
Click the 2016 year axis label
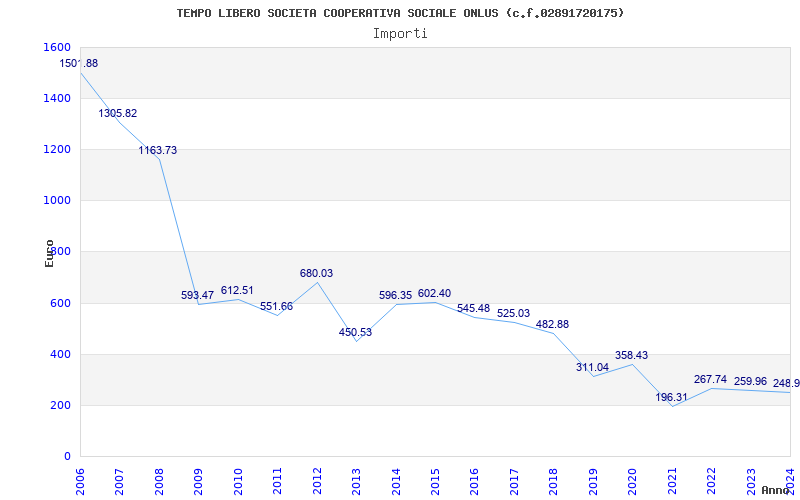[x=474, y=483]
